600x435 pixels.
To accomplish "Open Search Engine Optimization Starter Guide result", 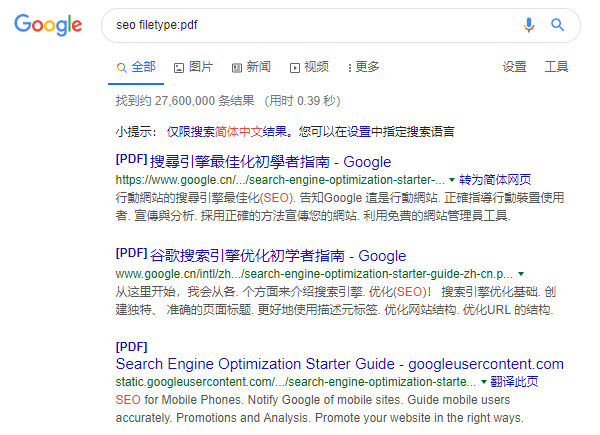I will 339,364.
